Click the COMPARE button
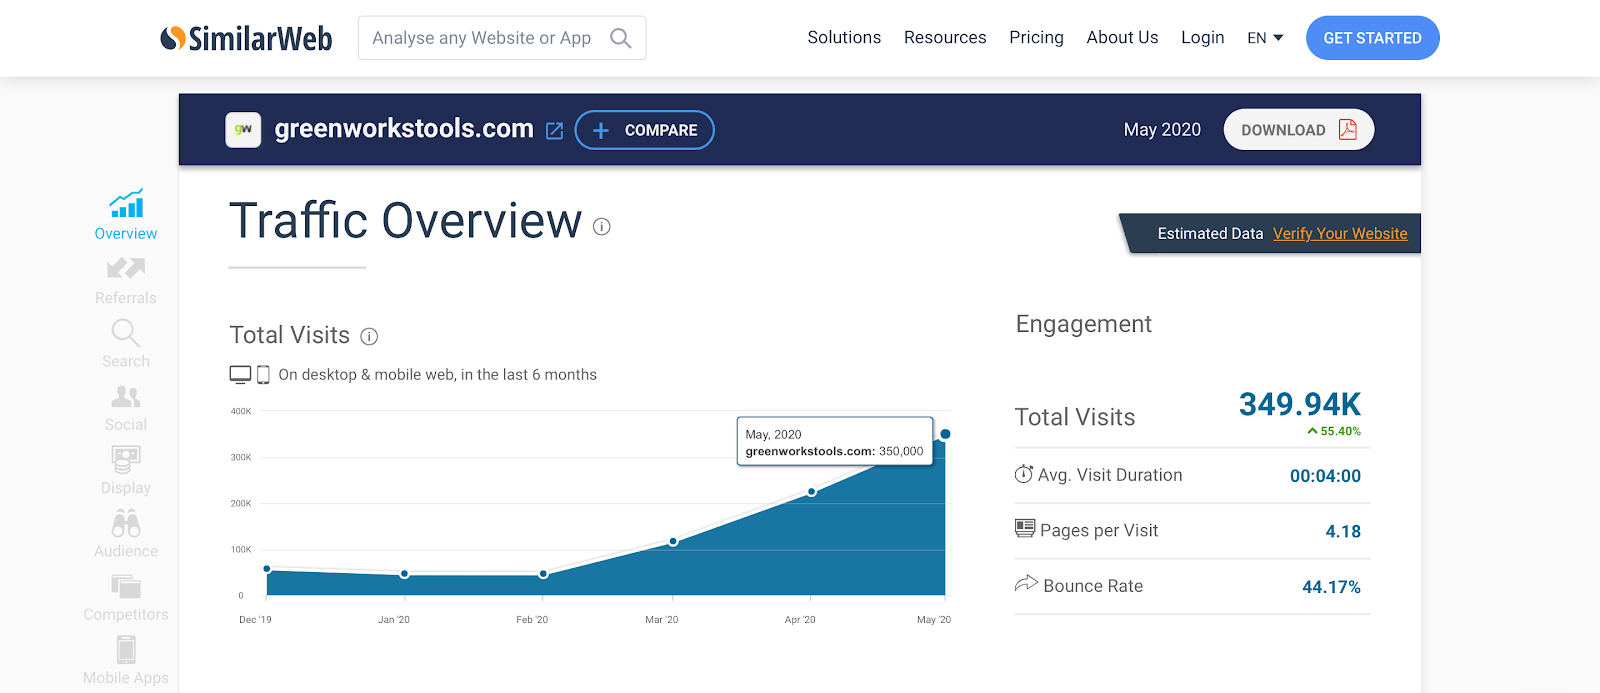This screenshot has width=1600, height=693. pyautogui.click(x=645, y=130)
